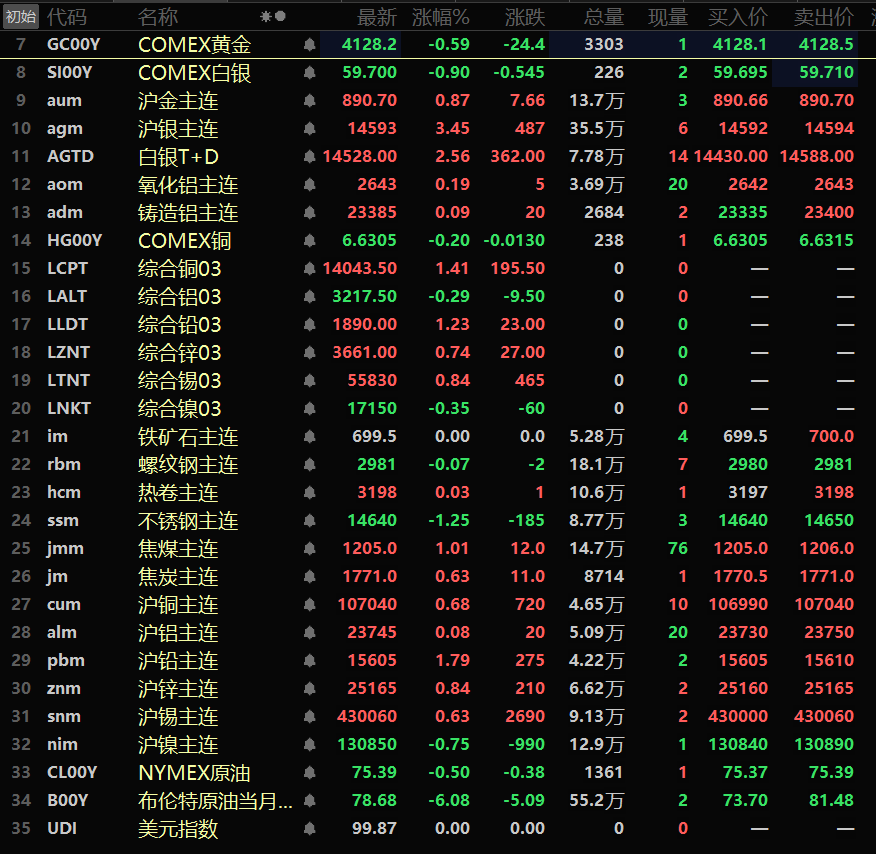
Task: Select the 沪铅主连 row name
Action: coord(178,661)
